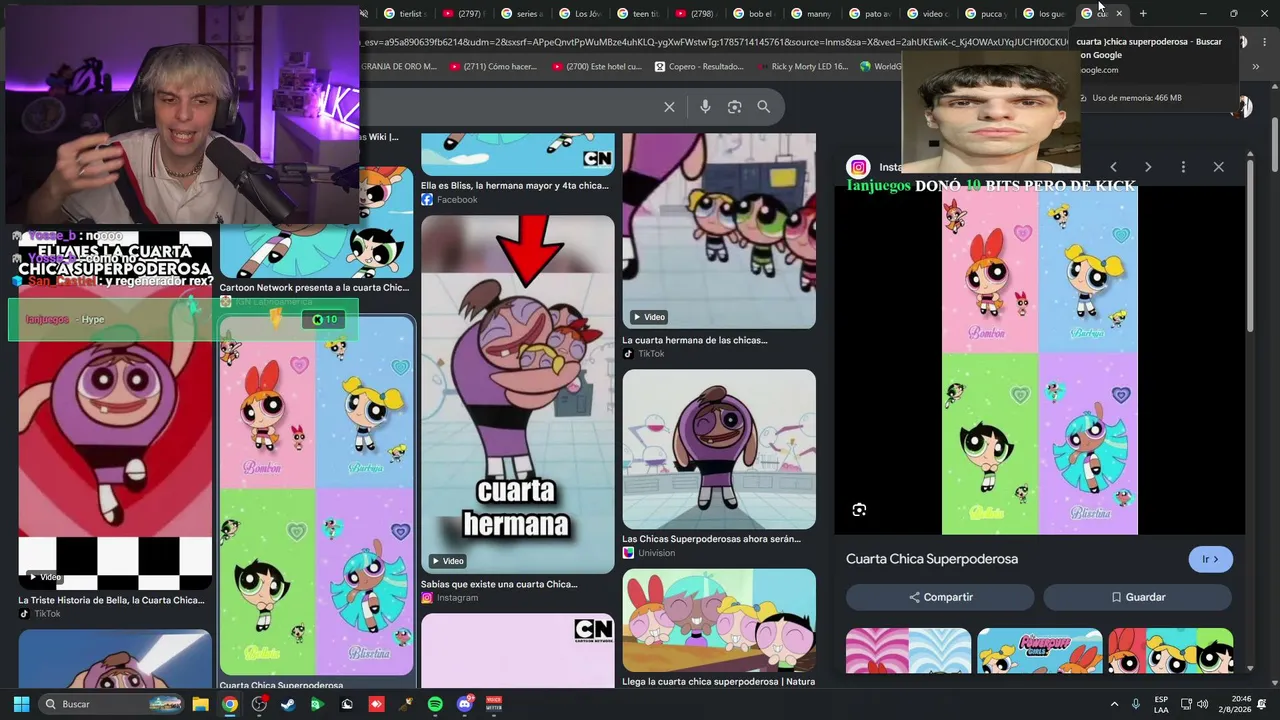
Task: Save the image with Guardar
Action: click(1137, 597)
